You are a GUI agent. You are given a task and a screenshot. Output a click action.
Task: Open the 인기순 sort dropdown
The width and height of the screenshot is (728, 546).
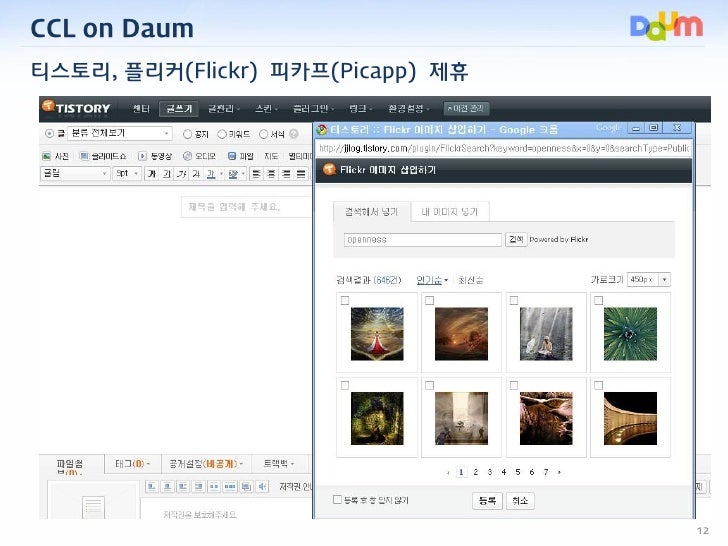432,280
